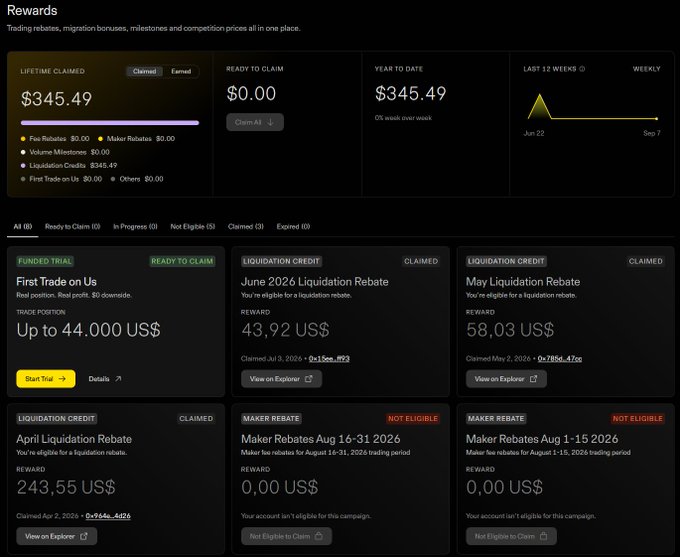Viewport: 680px width, 557px height.
Task: Click the "June 2026 Liquidation Rebate" title
Action: (x=315, y=282)
